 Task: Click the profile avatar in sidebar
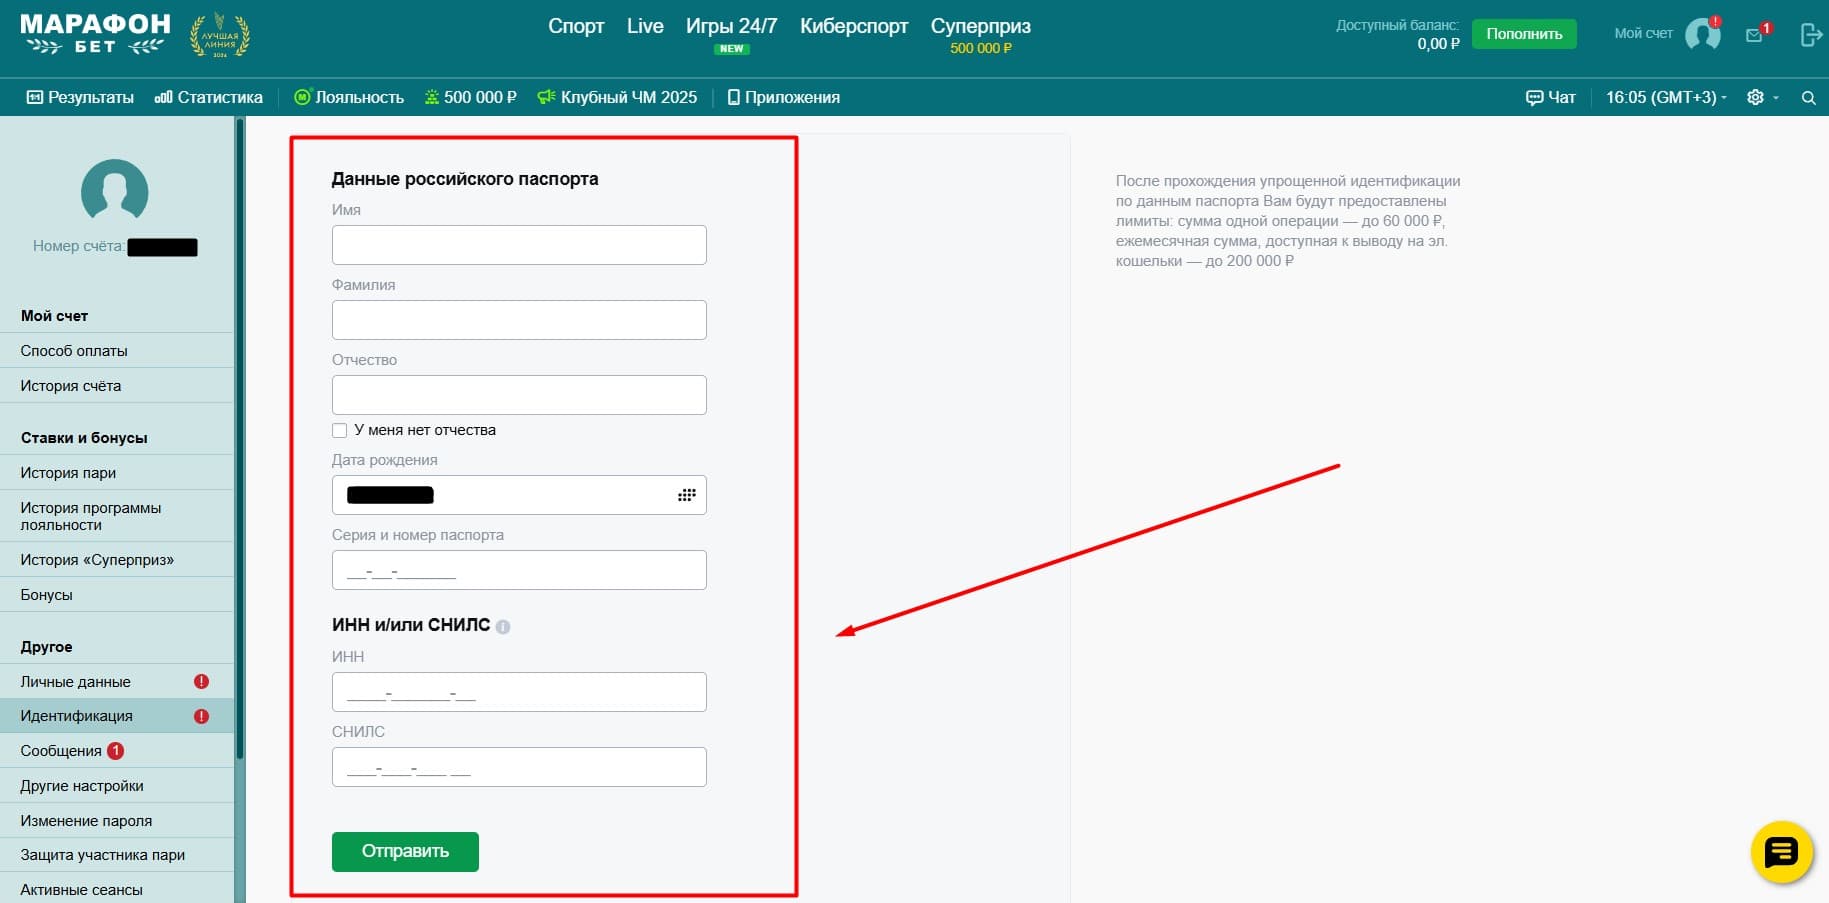[115, 189]
